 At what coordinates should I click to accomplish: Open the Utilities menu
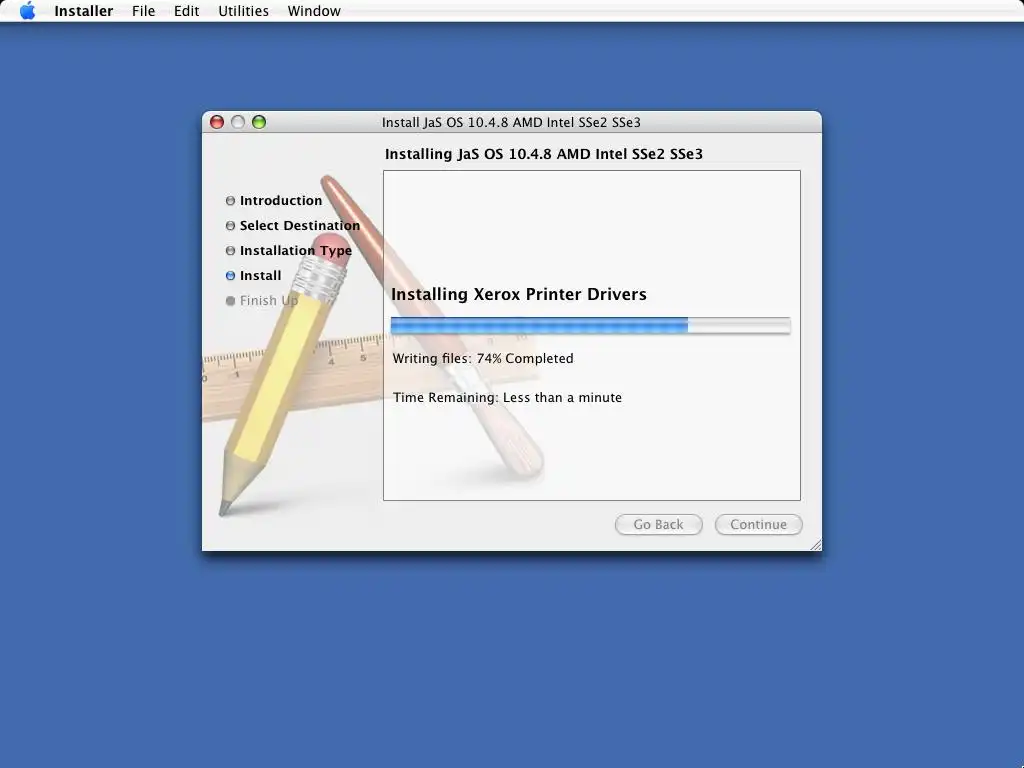click(243, 11)
